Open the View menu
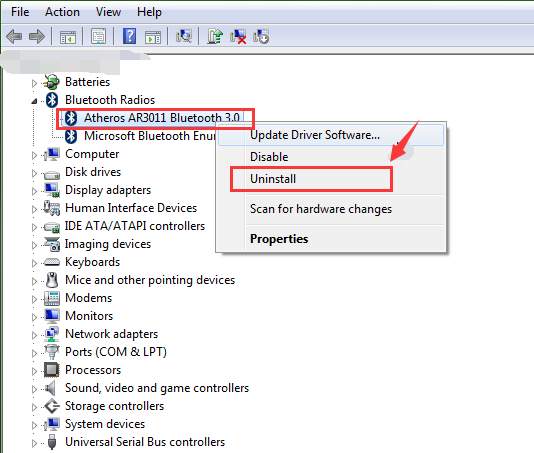Image resolution: width=534 pixels, height=453 pixels. coord(108,12)
